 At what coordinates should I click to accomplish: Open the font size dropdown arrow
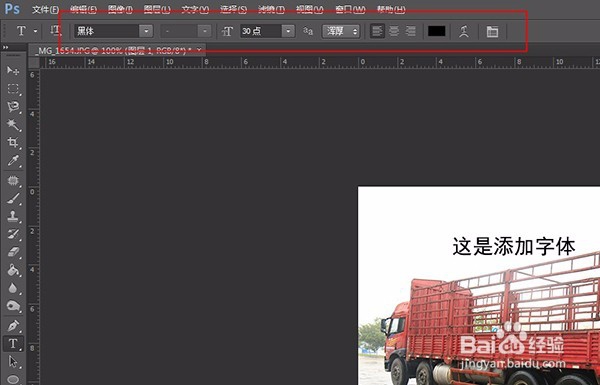pyautogui.click(x=288, y=31)
